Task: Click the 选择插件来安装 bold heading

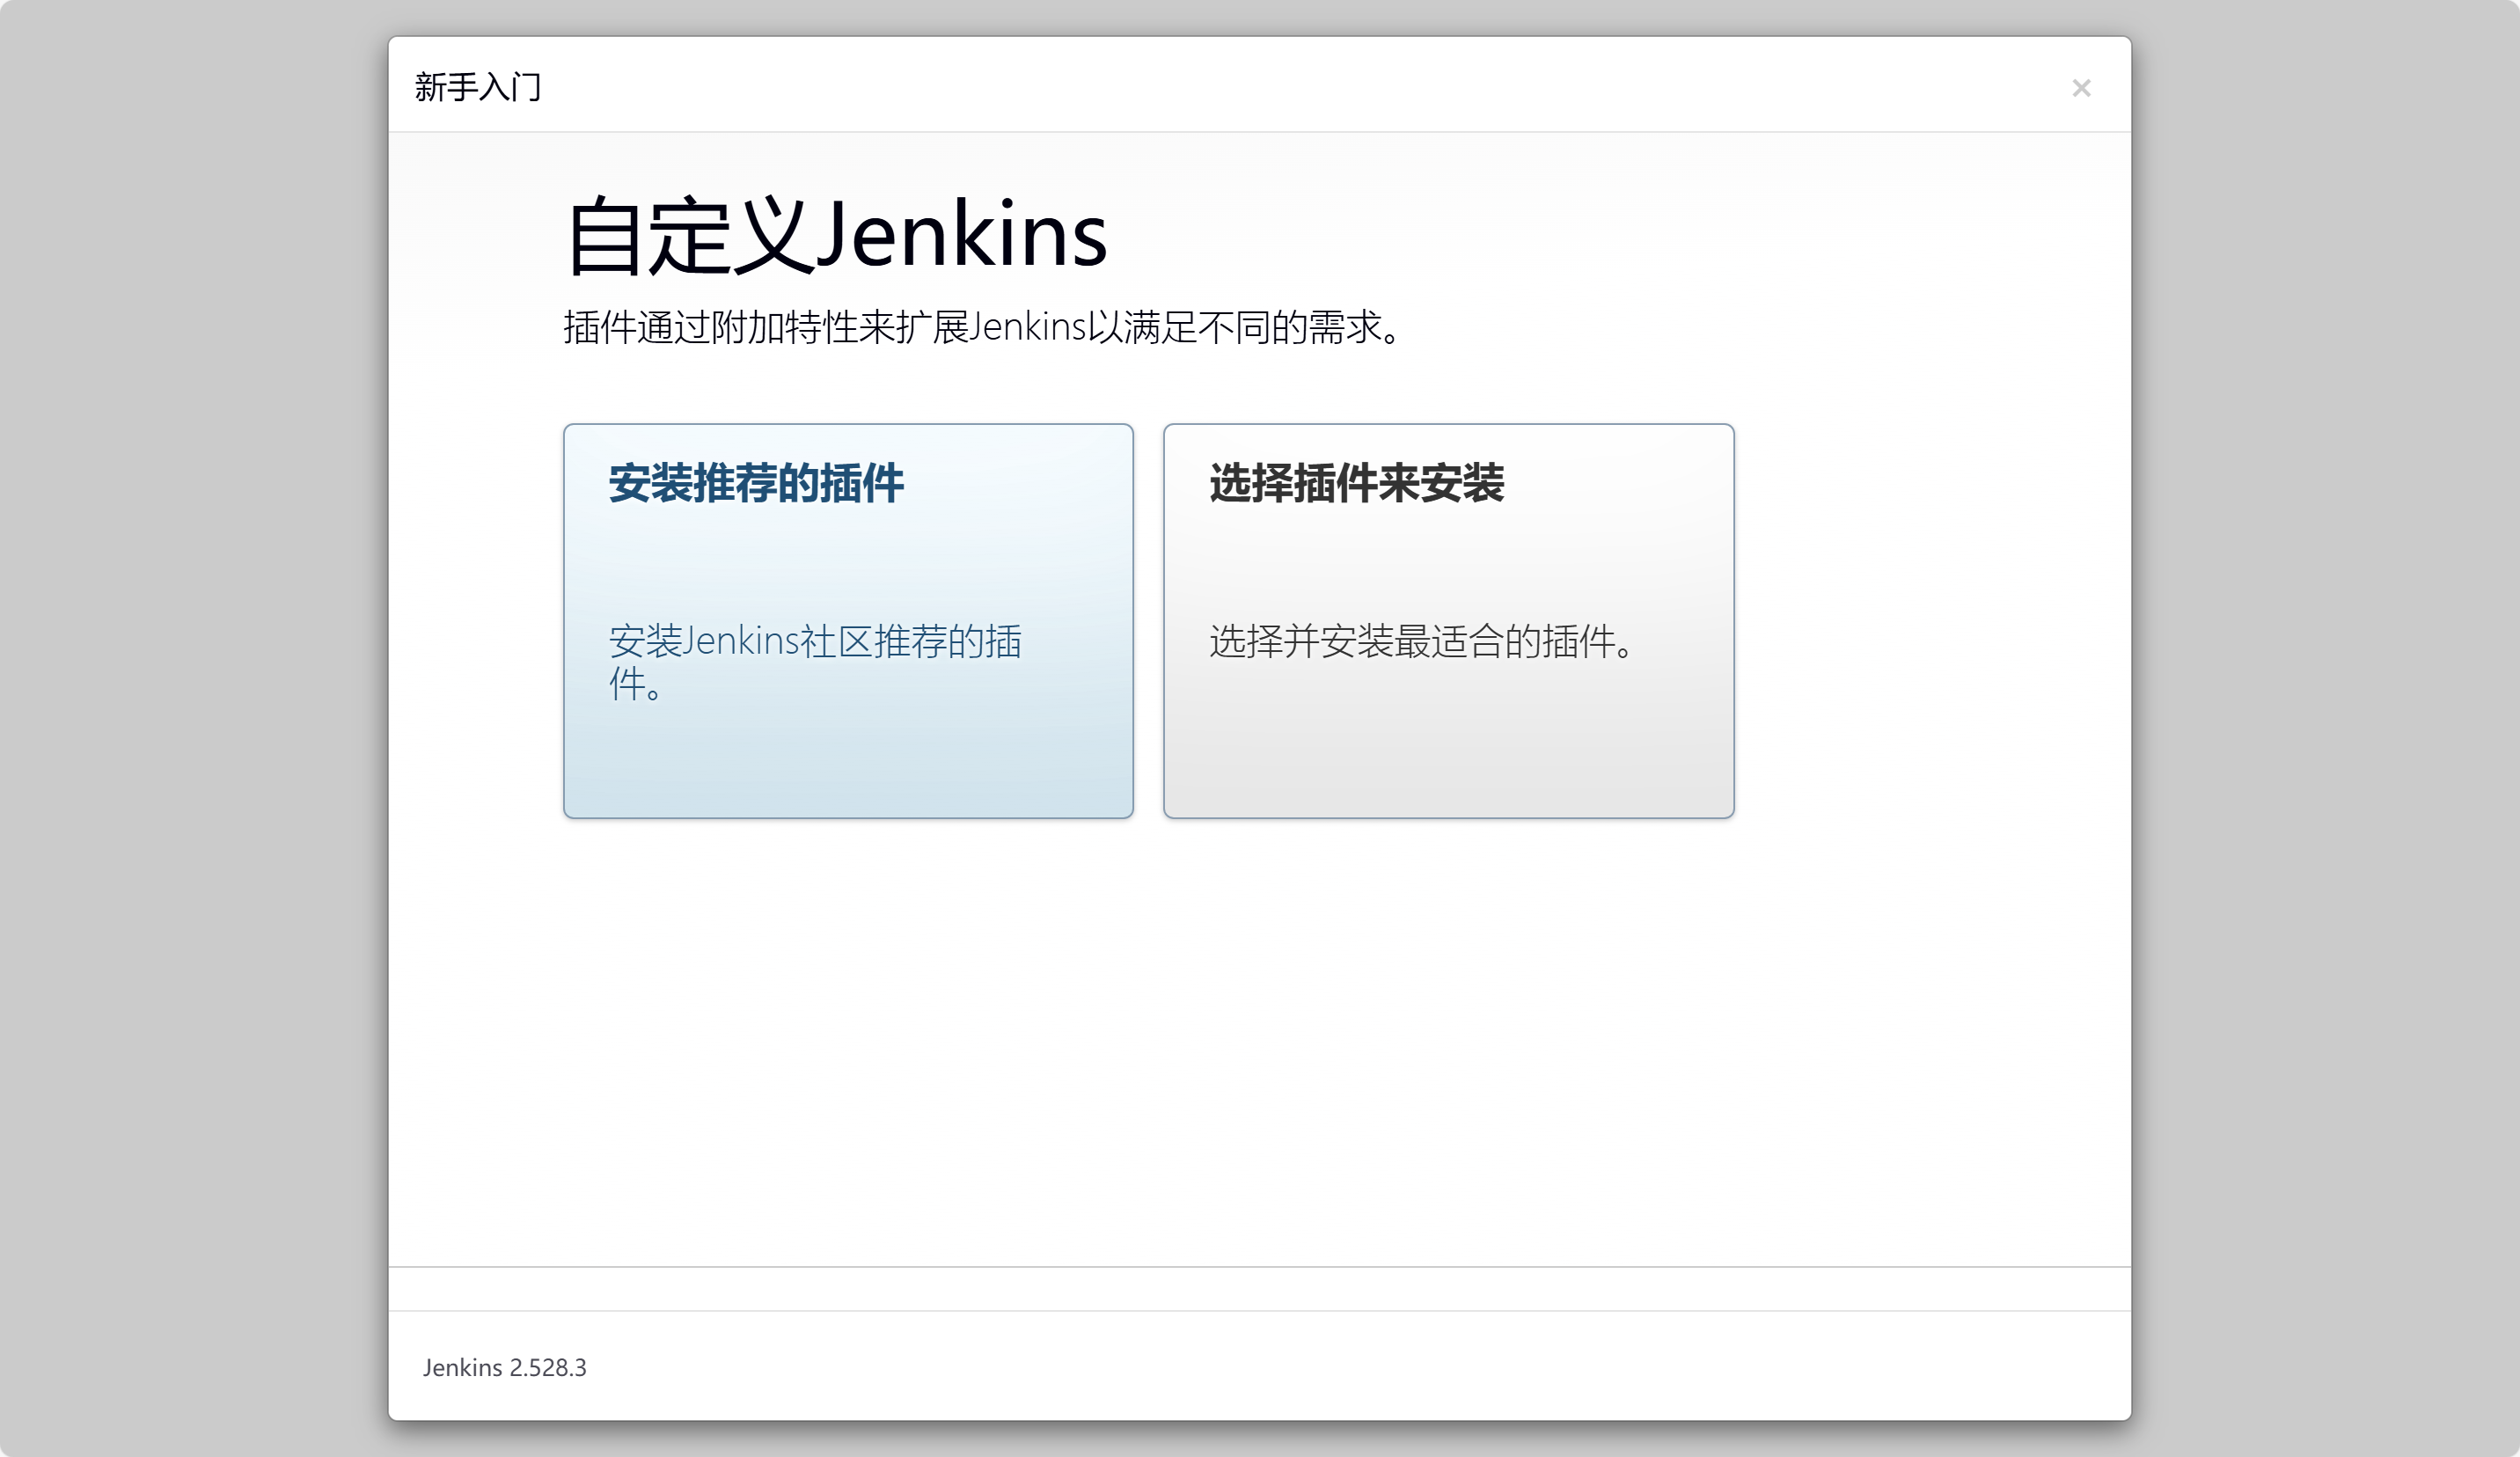Action: pos(1356,483)
